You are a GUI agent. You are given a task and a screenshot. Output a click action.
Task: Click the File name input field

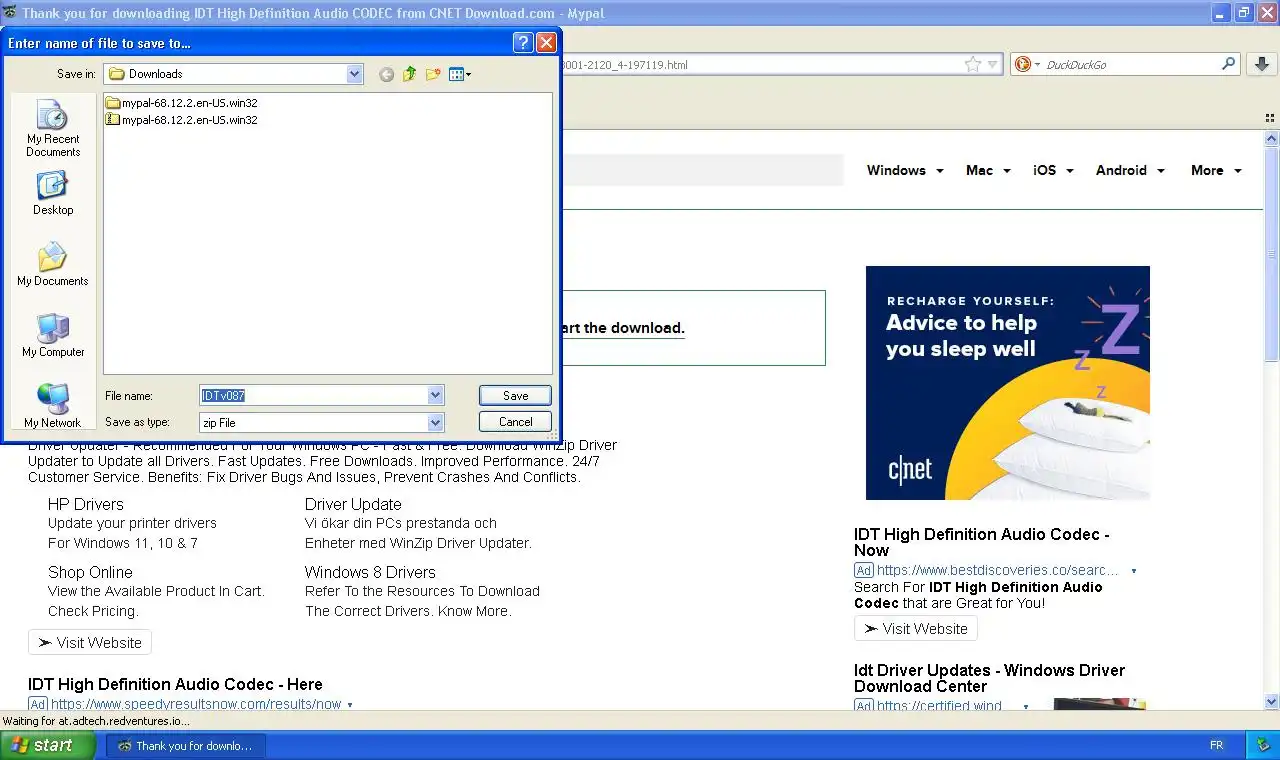[313, 395]
